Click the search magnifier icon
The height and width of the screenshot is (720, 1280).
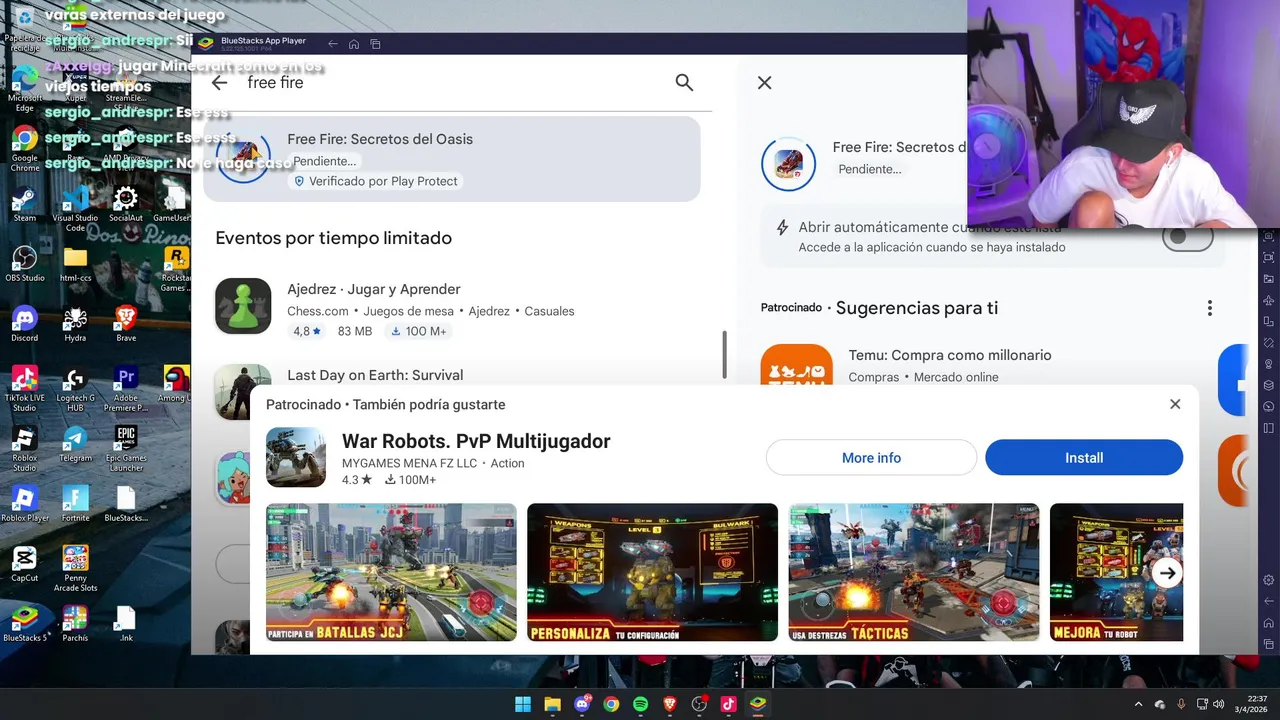click(684, 83)
